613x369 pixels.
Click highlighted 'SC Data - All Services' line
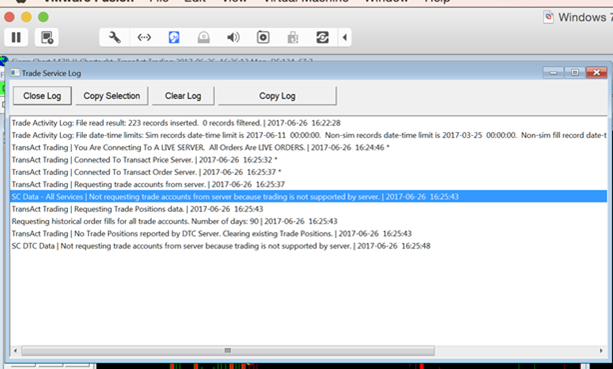[x=308, y=197]
